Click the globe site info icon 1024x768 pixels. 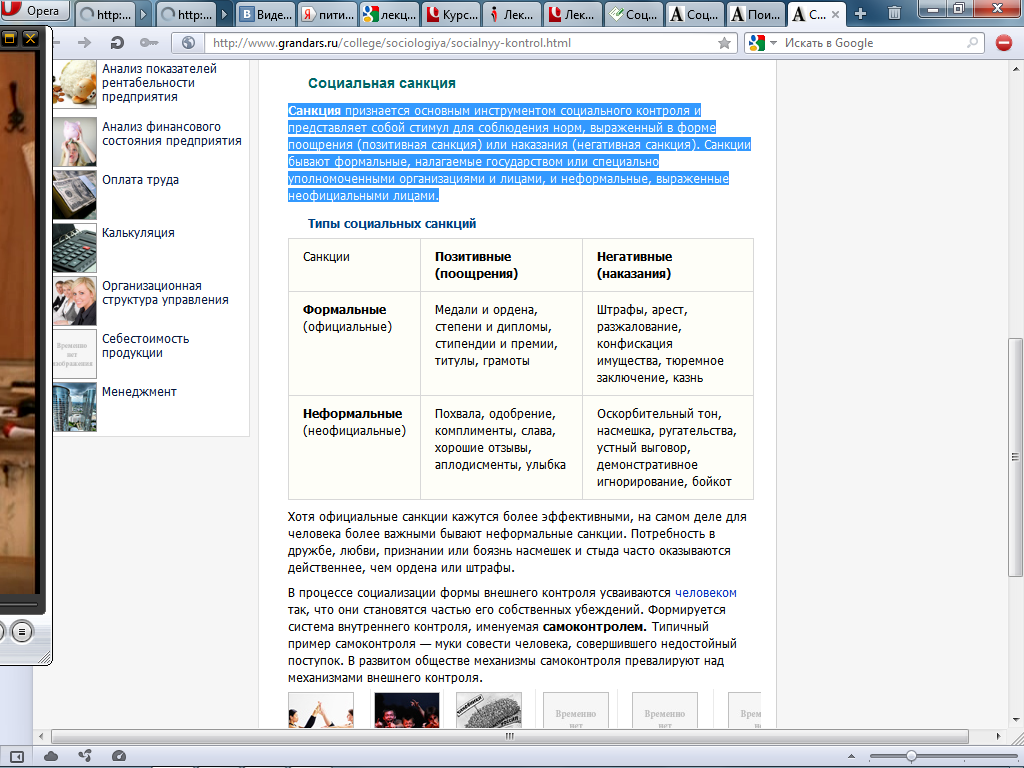[188, 43]
